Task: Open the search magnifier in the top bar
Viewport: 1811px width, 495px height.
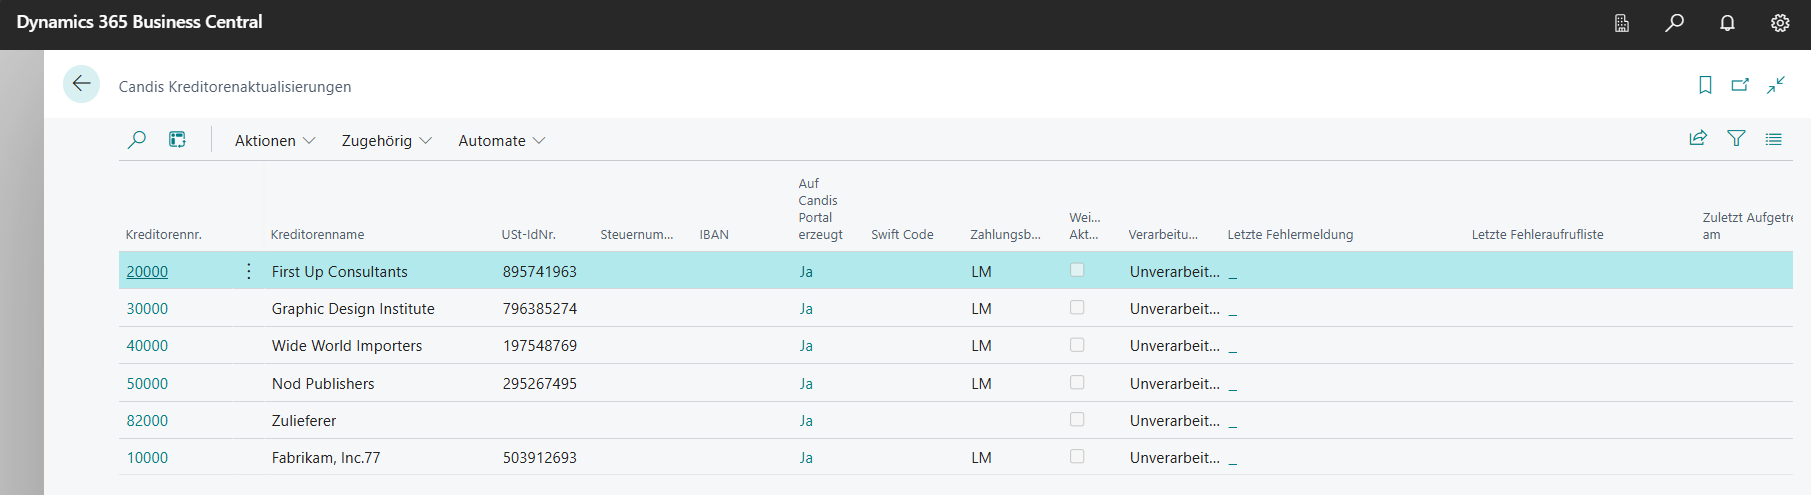Action: [1674, 23]
